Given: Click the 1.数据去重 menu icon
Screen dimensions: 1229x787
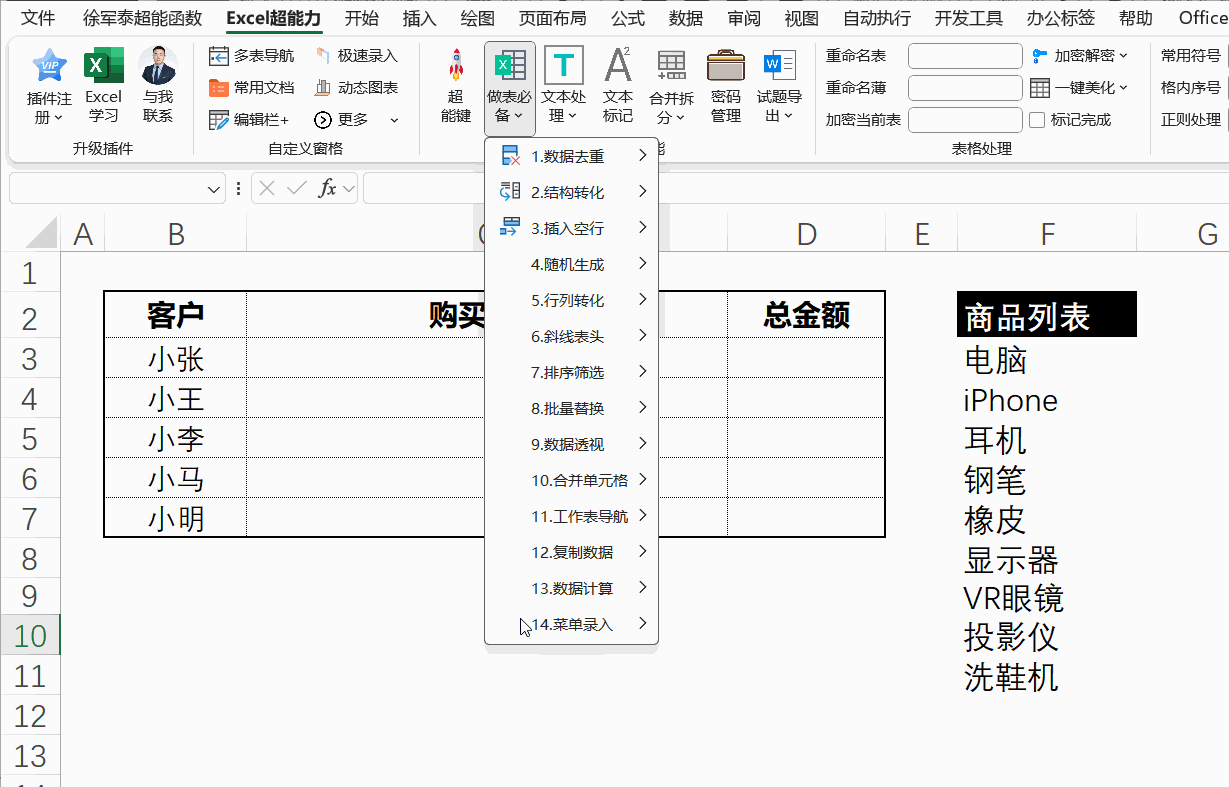Looking at the screenshot, I should [510, 156].
